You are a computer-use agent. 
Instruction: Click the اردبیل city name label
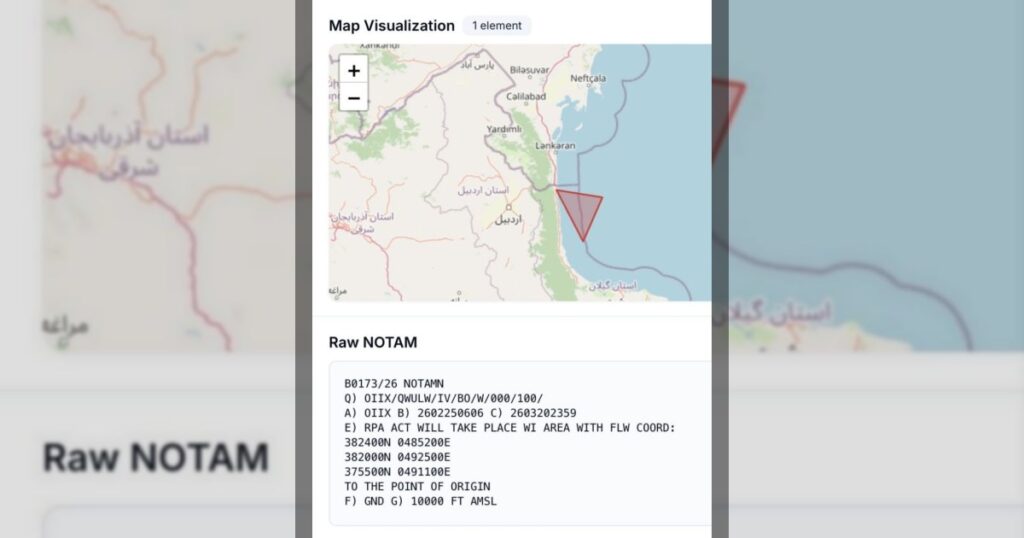(x=510, y=219)
